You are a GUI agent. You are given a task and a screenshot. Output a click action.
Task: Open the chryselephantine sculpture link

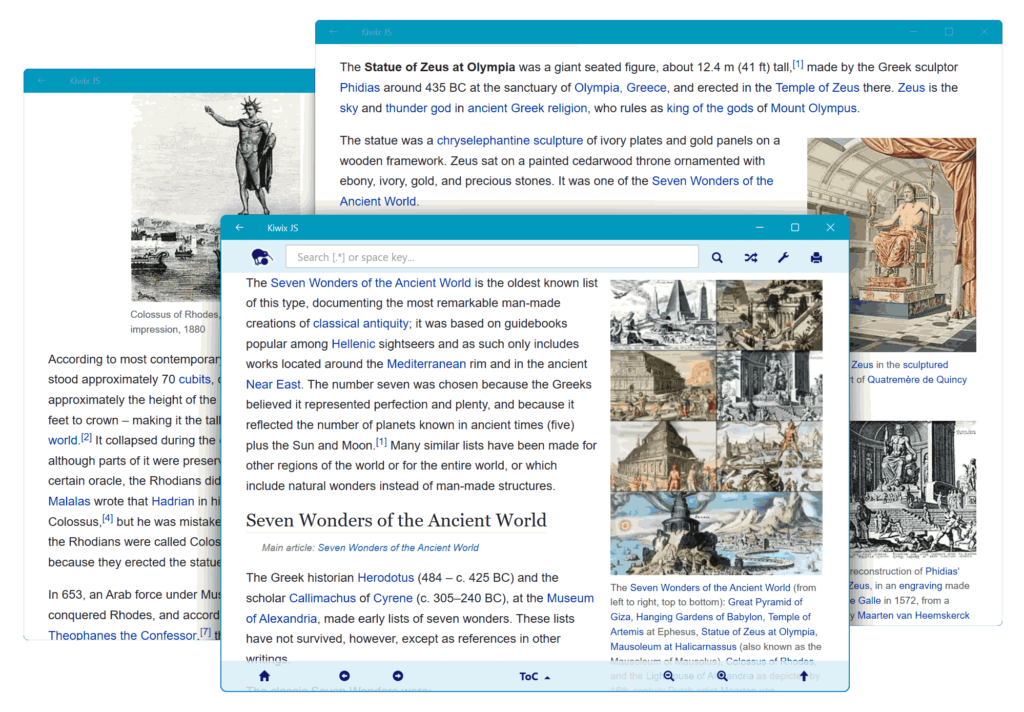[x=509, y=141]
